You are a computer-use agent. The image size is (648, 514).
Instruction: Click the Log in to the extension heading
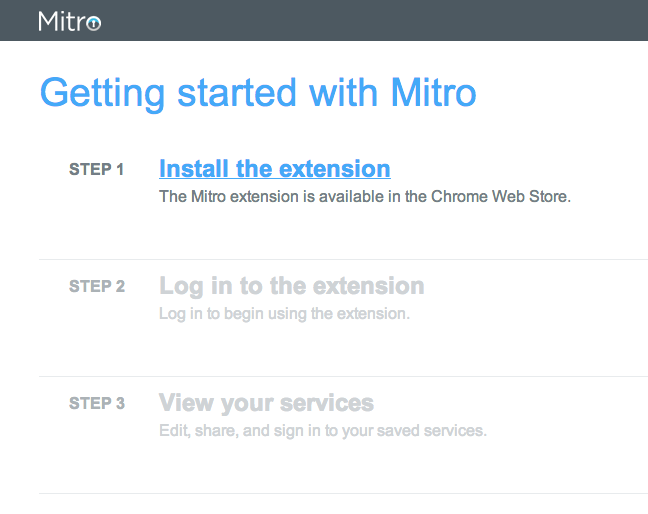[x=292, y=286]
